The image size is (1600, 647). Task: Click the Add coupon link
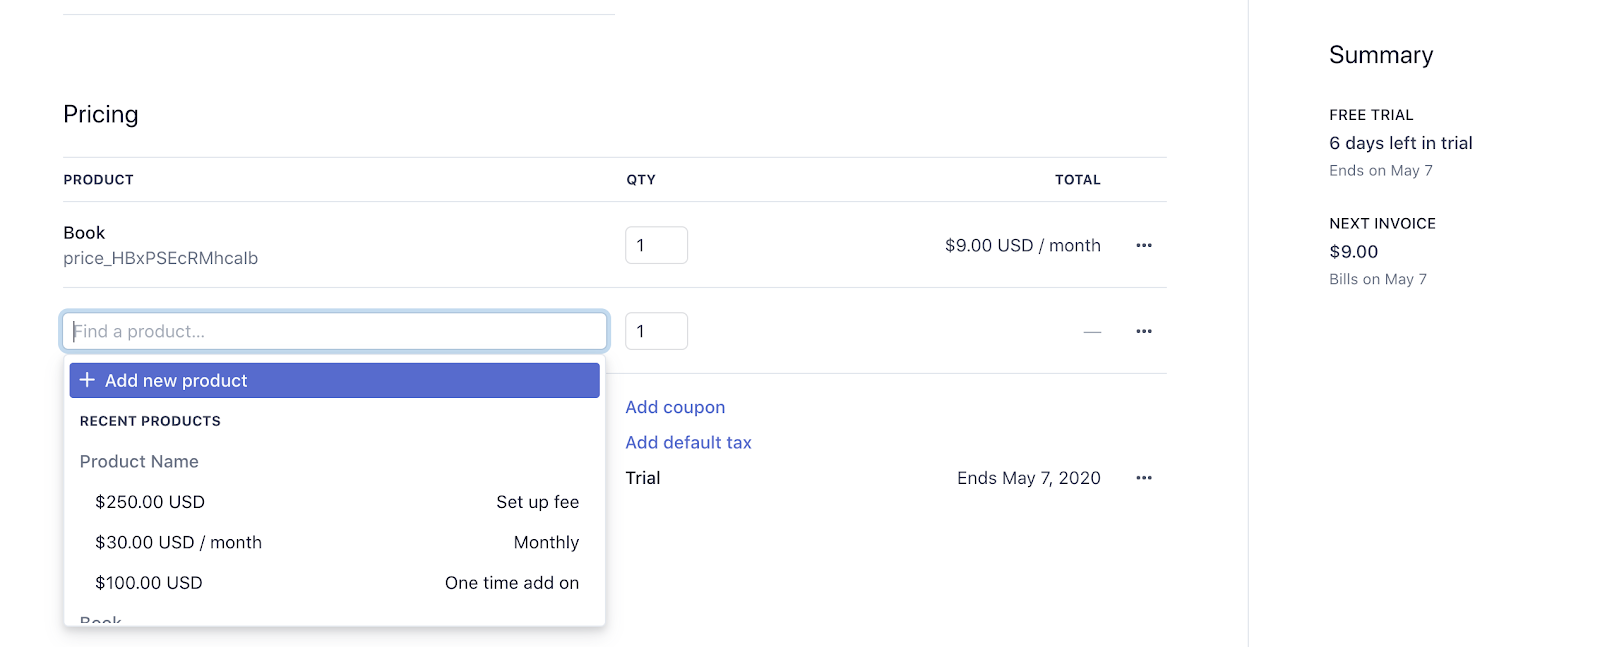675,407
